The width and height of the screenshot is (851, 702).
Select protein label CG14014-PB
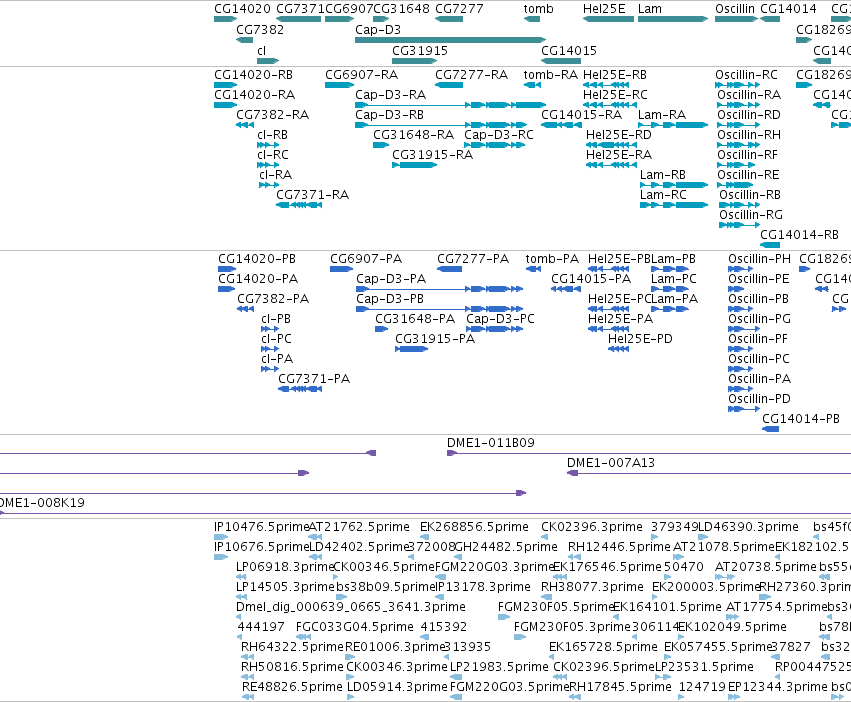[801, 419]
